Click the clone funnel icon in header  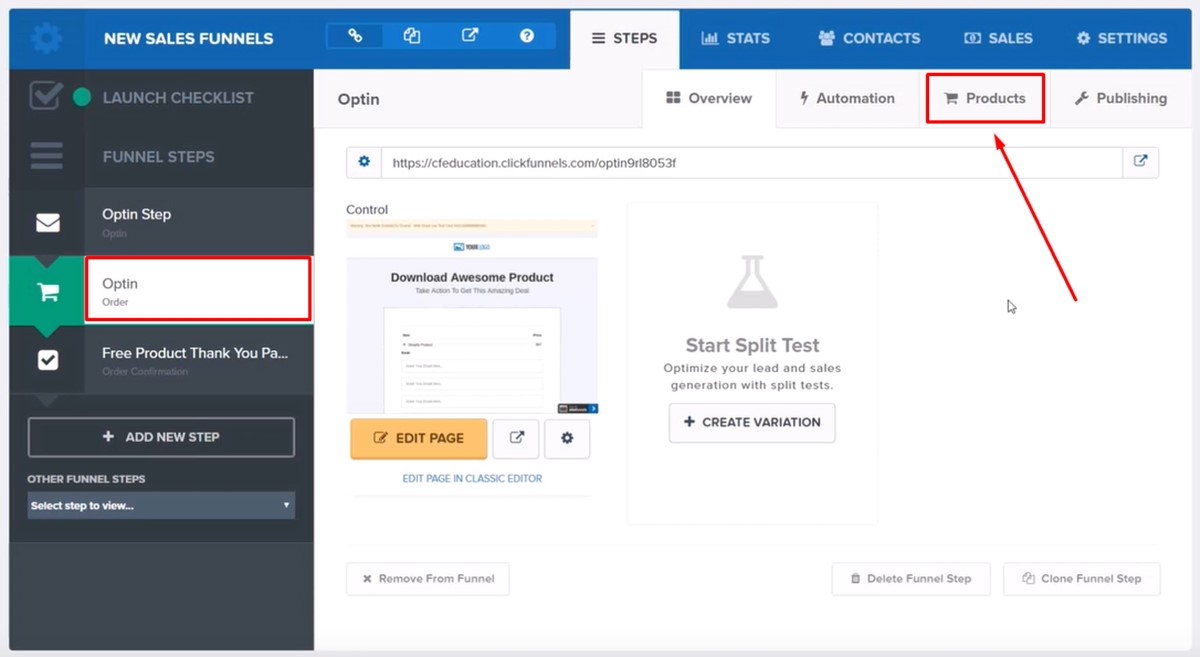point(412,36)
